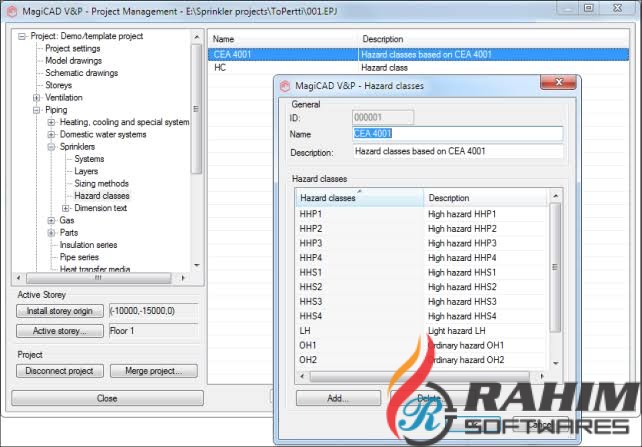The height and width of the screenshot is (447, 642).
Task: Select Storeys tree item
Action: tap(59, 85)
